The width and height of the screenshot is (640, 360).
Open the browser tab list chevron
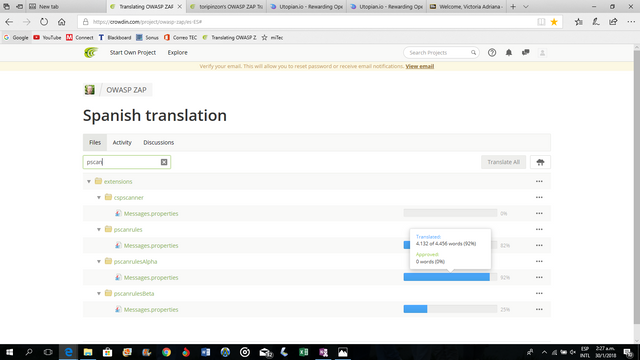(x=526, y=7)
